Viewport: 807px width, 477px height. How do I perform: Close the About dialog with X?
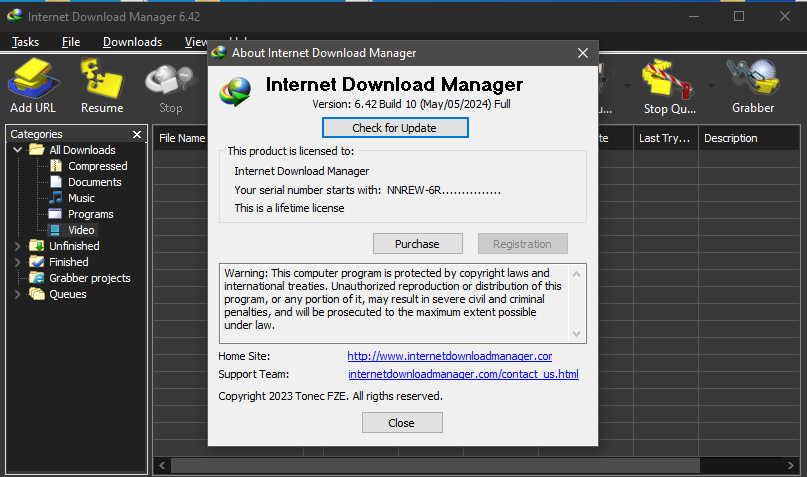(x=583, y=53)
